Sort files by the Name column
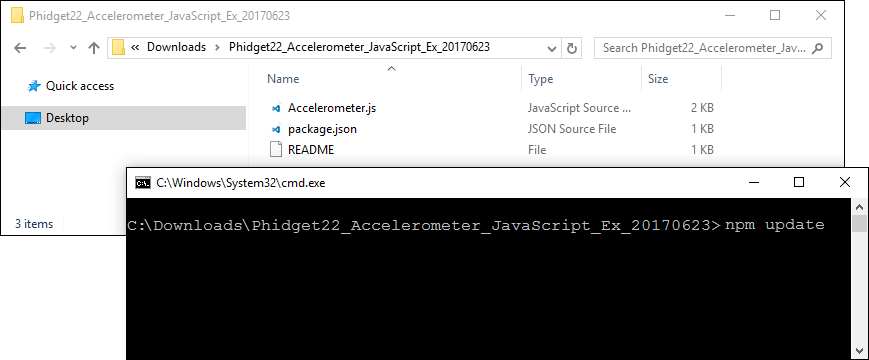The image size is (869, 360). pos(283,79)
